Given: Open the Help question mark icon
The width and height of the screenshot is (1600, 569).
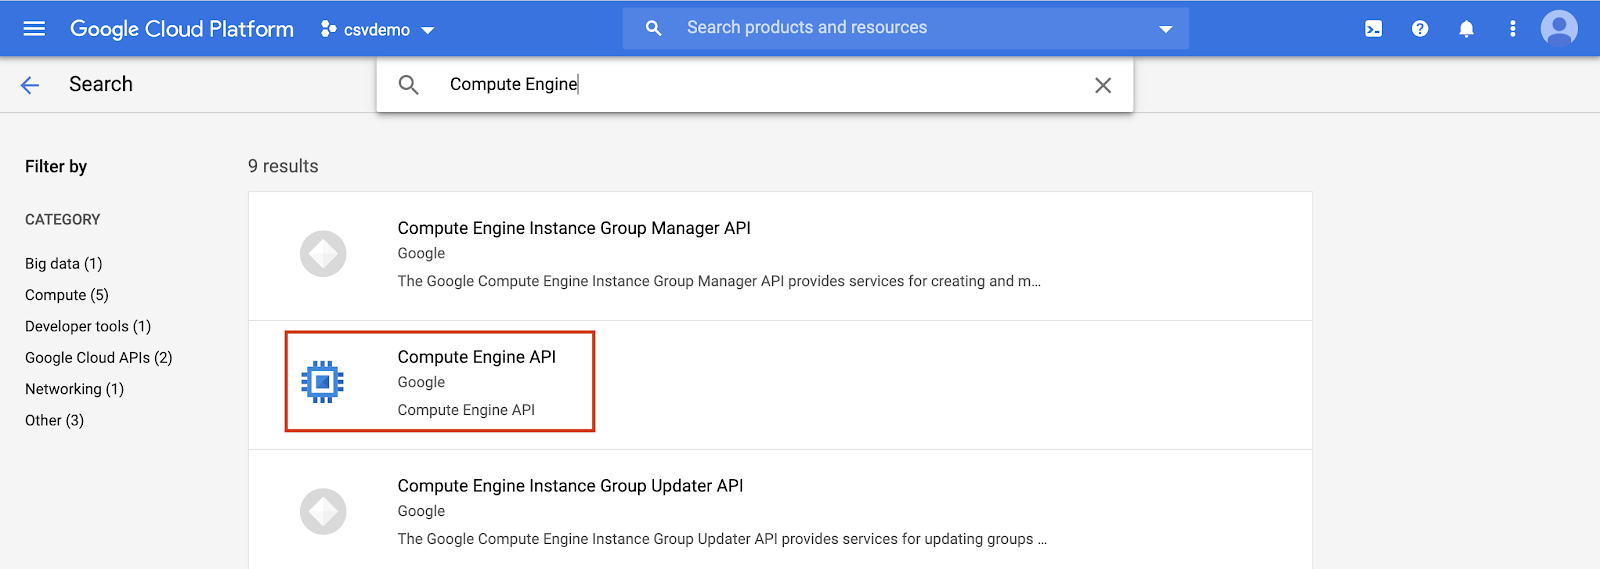Looking at the screenshot, I should (x=1420, y=29).
